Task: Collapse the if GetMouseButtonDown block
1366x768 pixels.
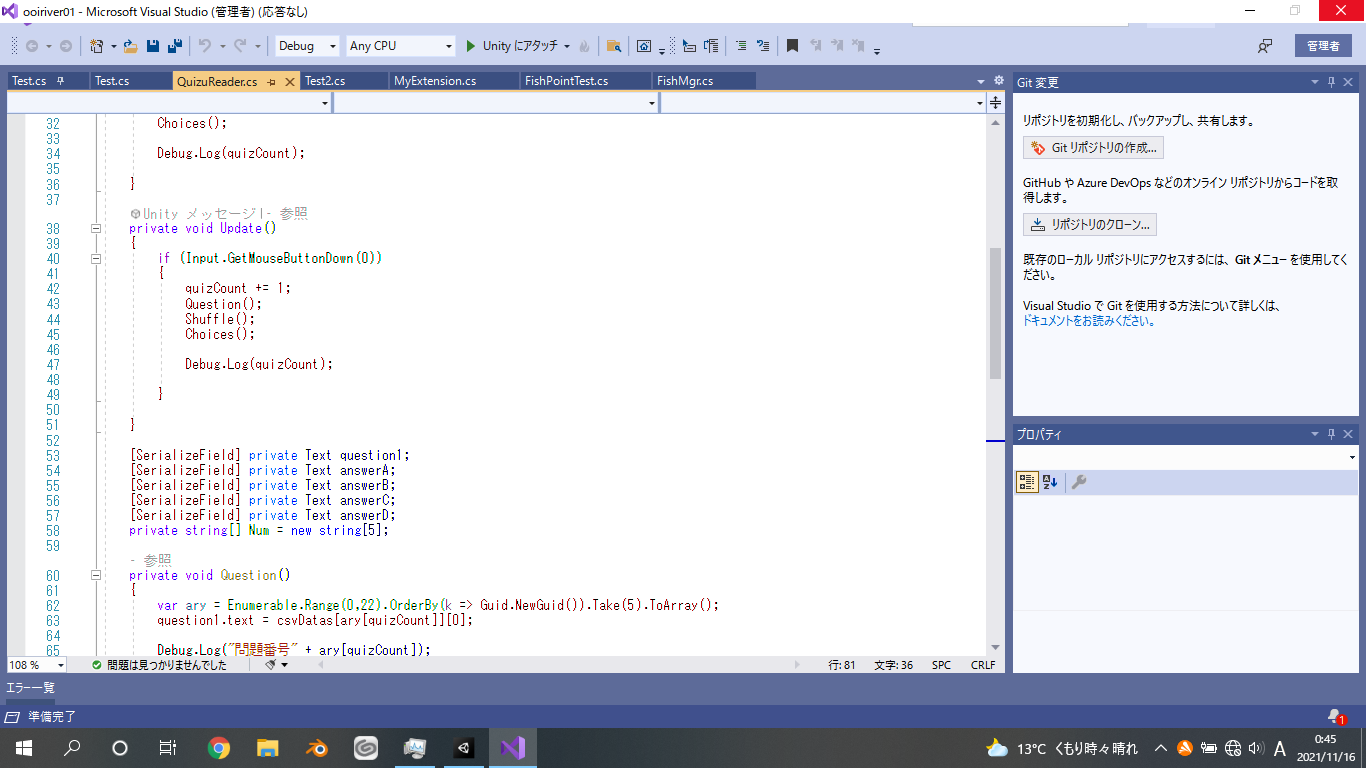Action: coord(96,258)
